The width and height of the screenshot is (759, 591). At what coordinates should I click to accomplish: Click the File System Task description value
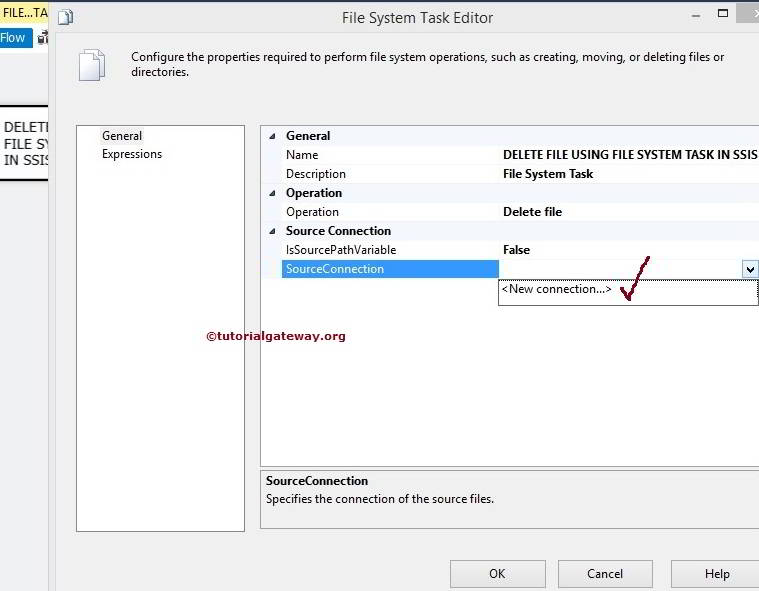pos(548,174)
